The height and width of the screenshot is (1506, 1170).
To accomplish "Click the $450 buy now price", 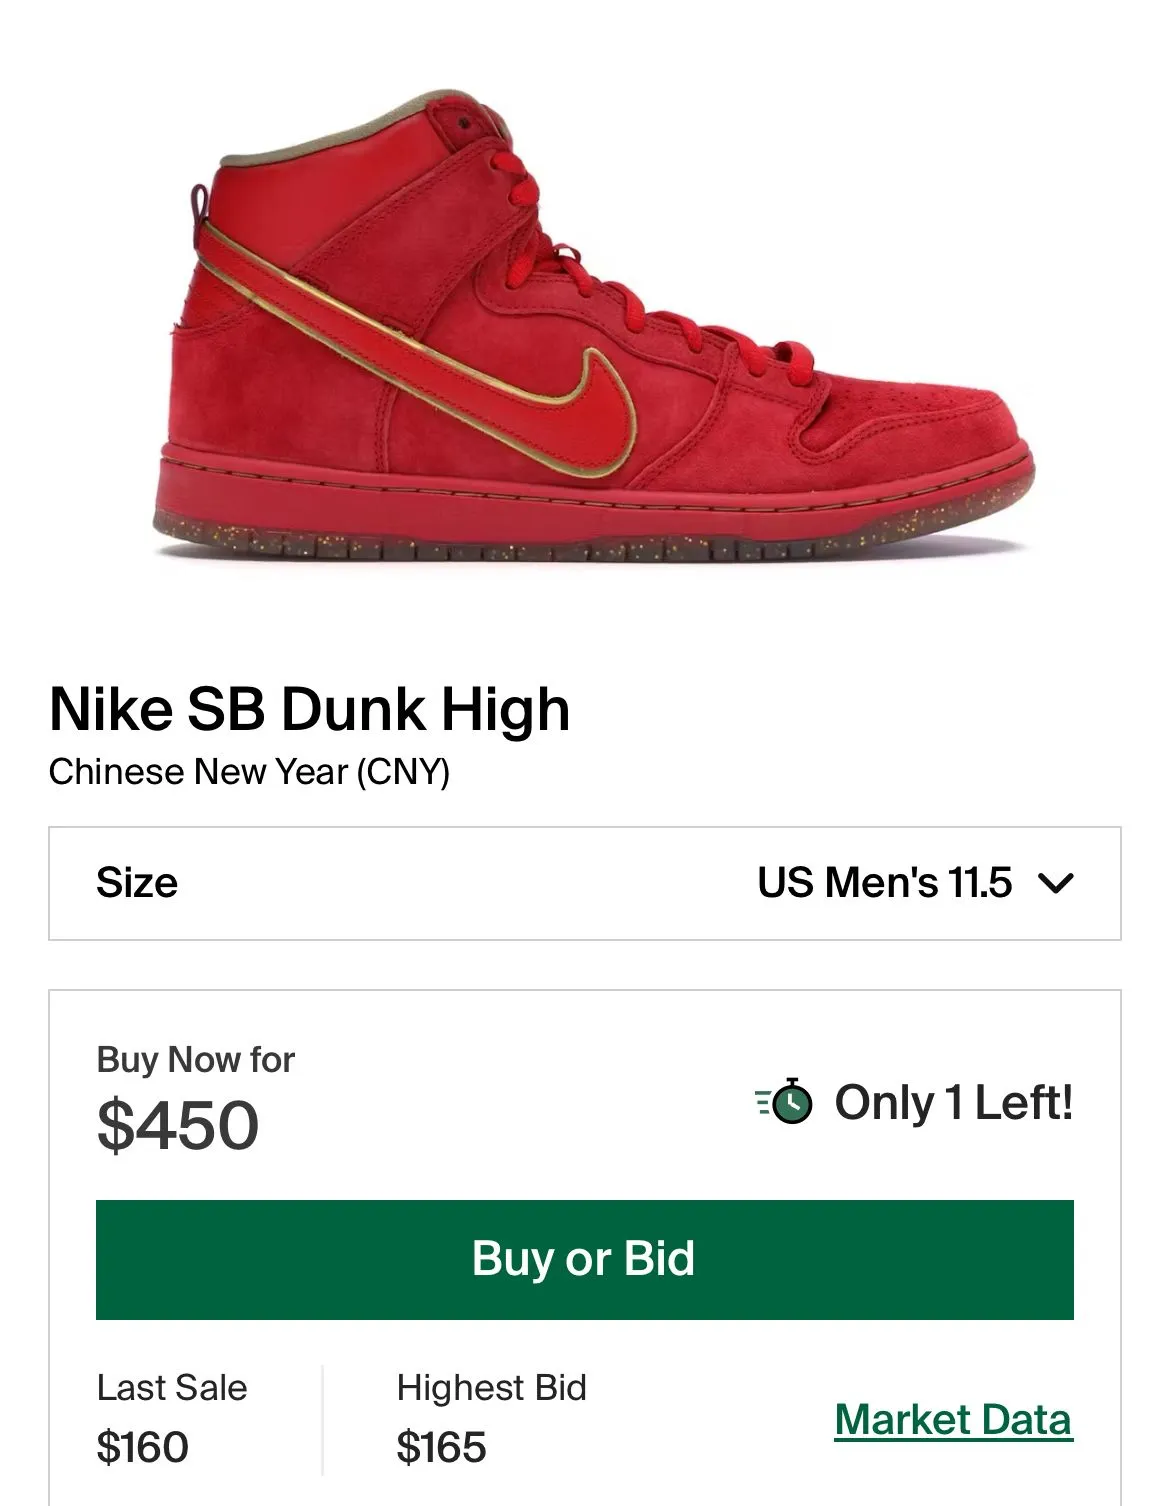I will click(x=178, y=1125).
